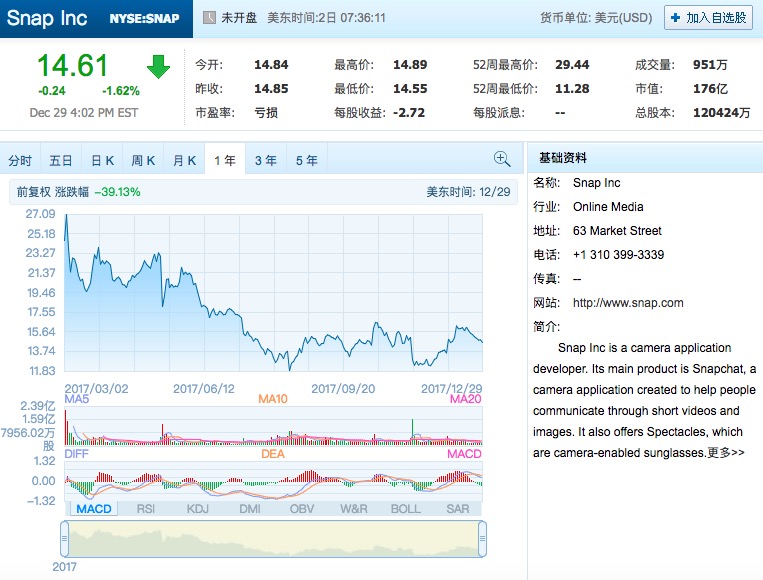Click the 每股收益 value -2.72
Image resolution: width=763 pixels, height=580 pixels.
point(409,113)
